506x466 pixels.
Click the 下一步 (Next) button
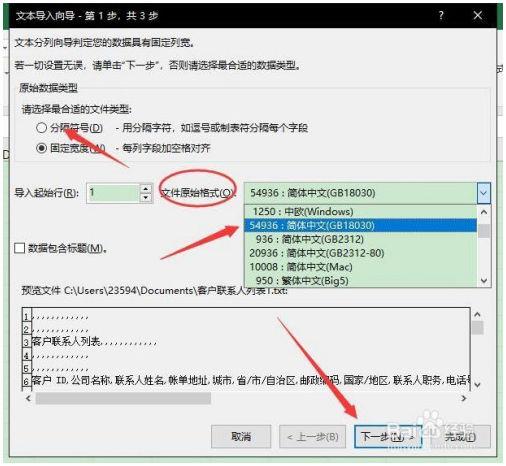[x=388, y=436]
